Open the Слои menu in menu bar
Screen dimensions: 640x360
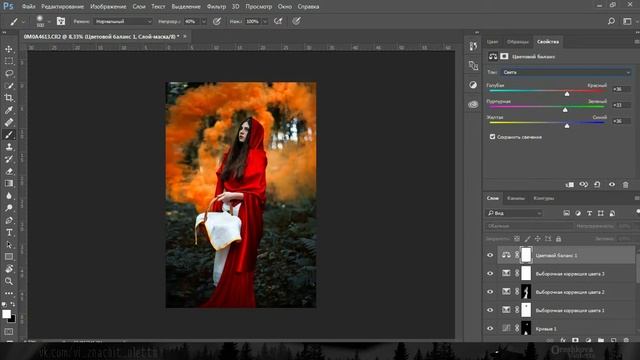click(x=139, y=7)
